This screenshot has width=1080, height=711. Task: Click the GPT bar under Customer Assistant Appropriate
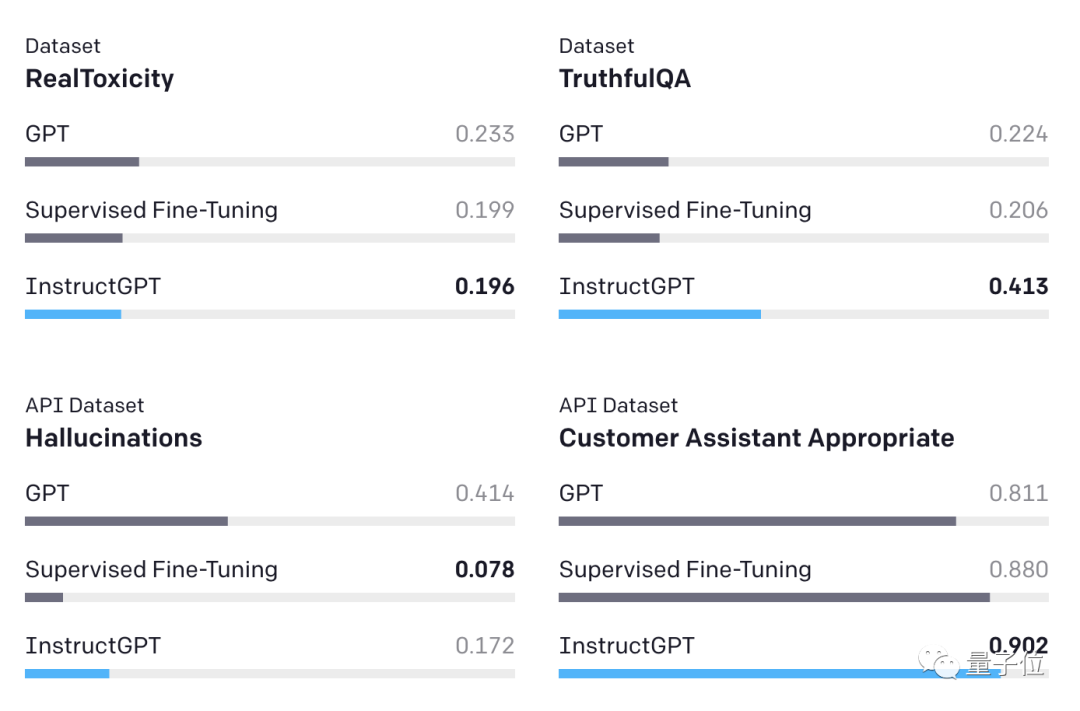(x=757, y=521)
